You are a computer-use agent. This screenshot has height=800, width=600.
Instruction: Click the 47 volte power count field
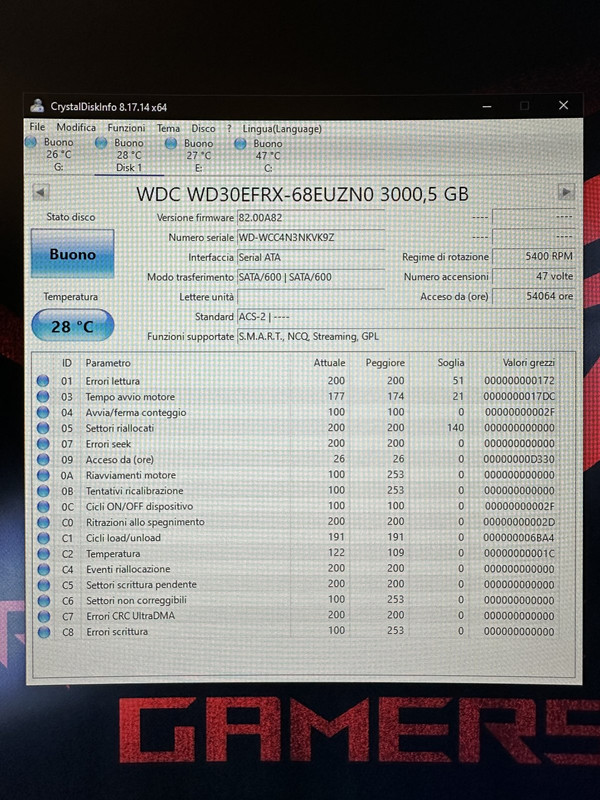[534, 276]
